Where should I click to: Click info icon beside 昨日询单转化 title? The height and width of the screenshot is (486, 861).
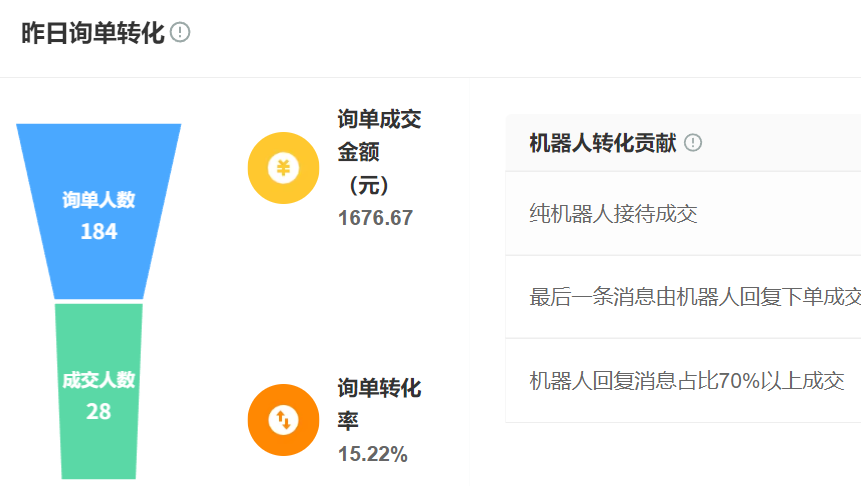tap(180, 33)
